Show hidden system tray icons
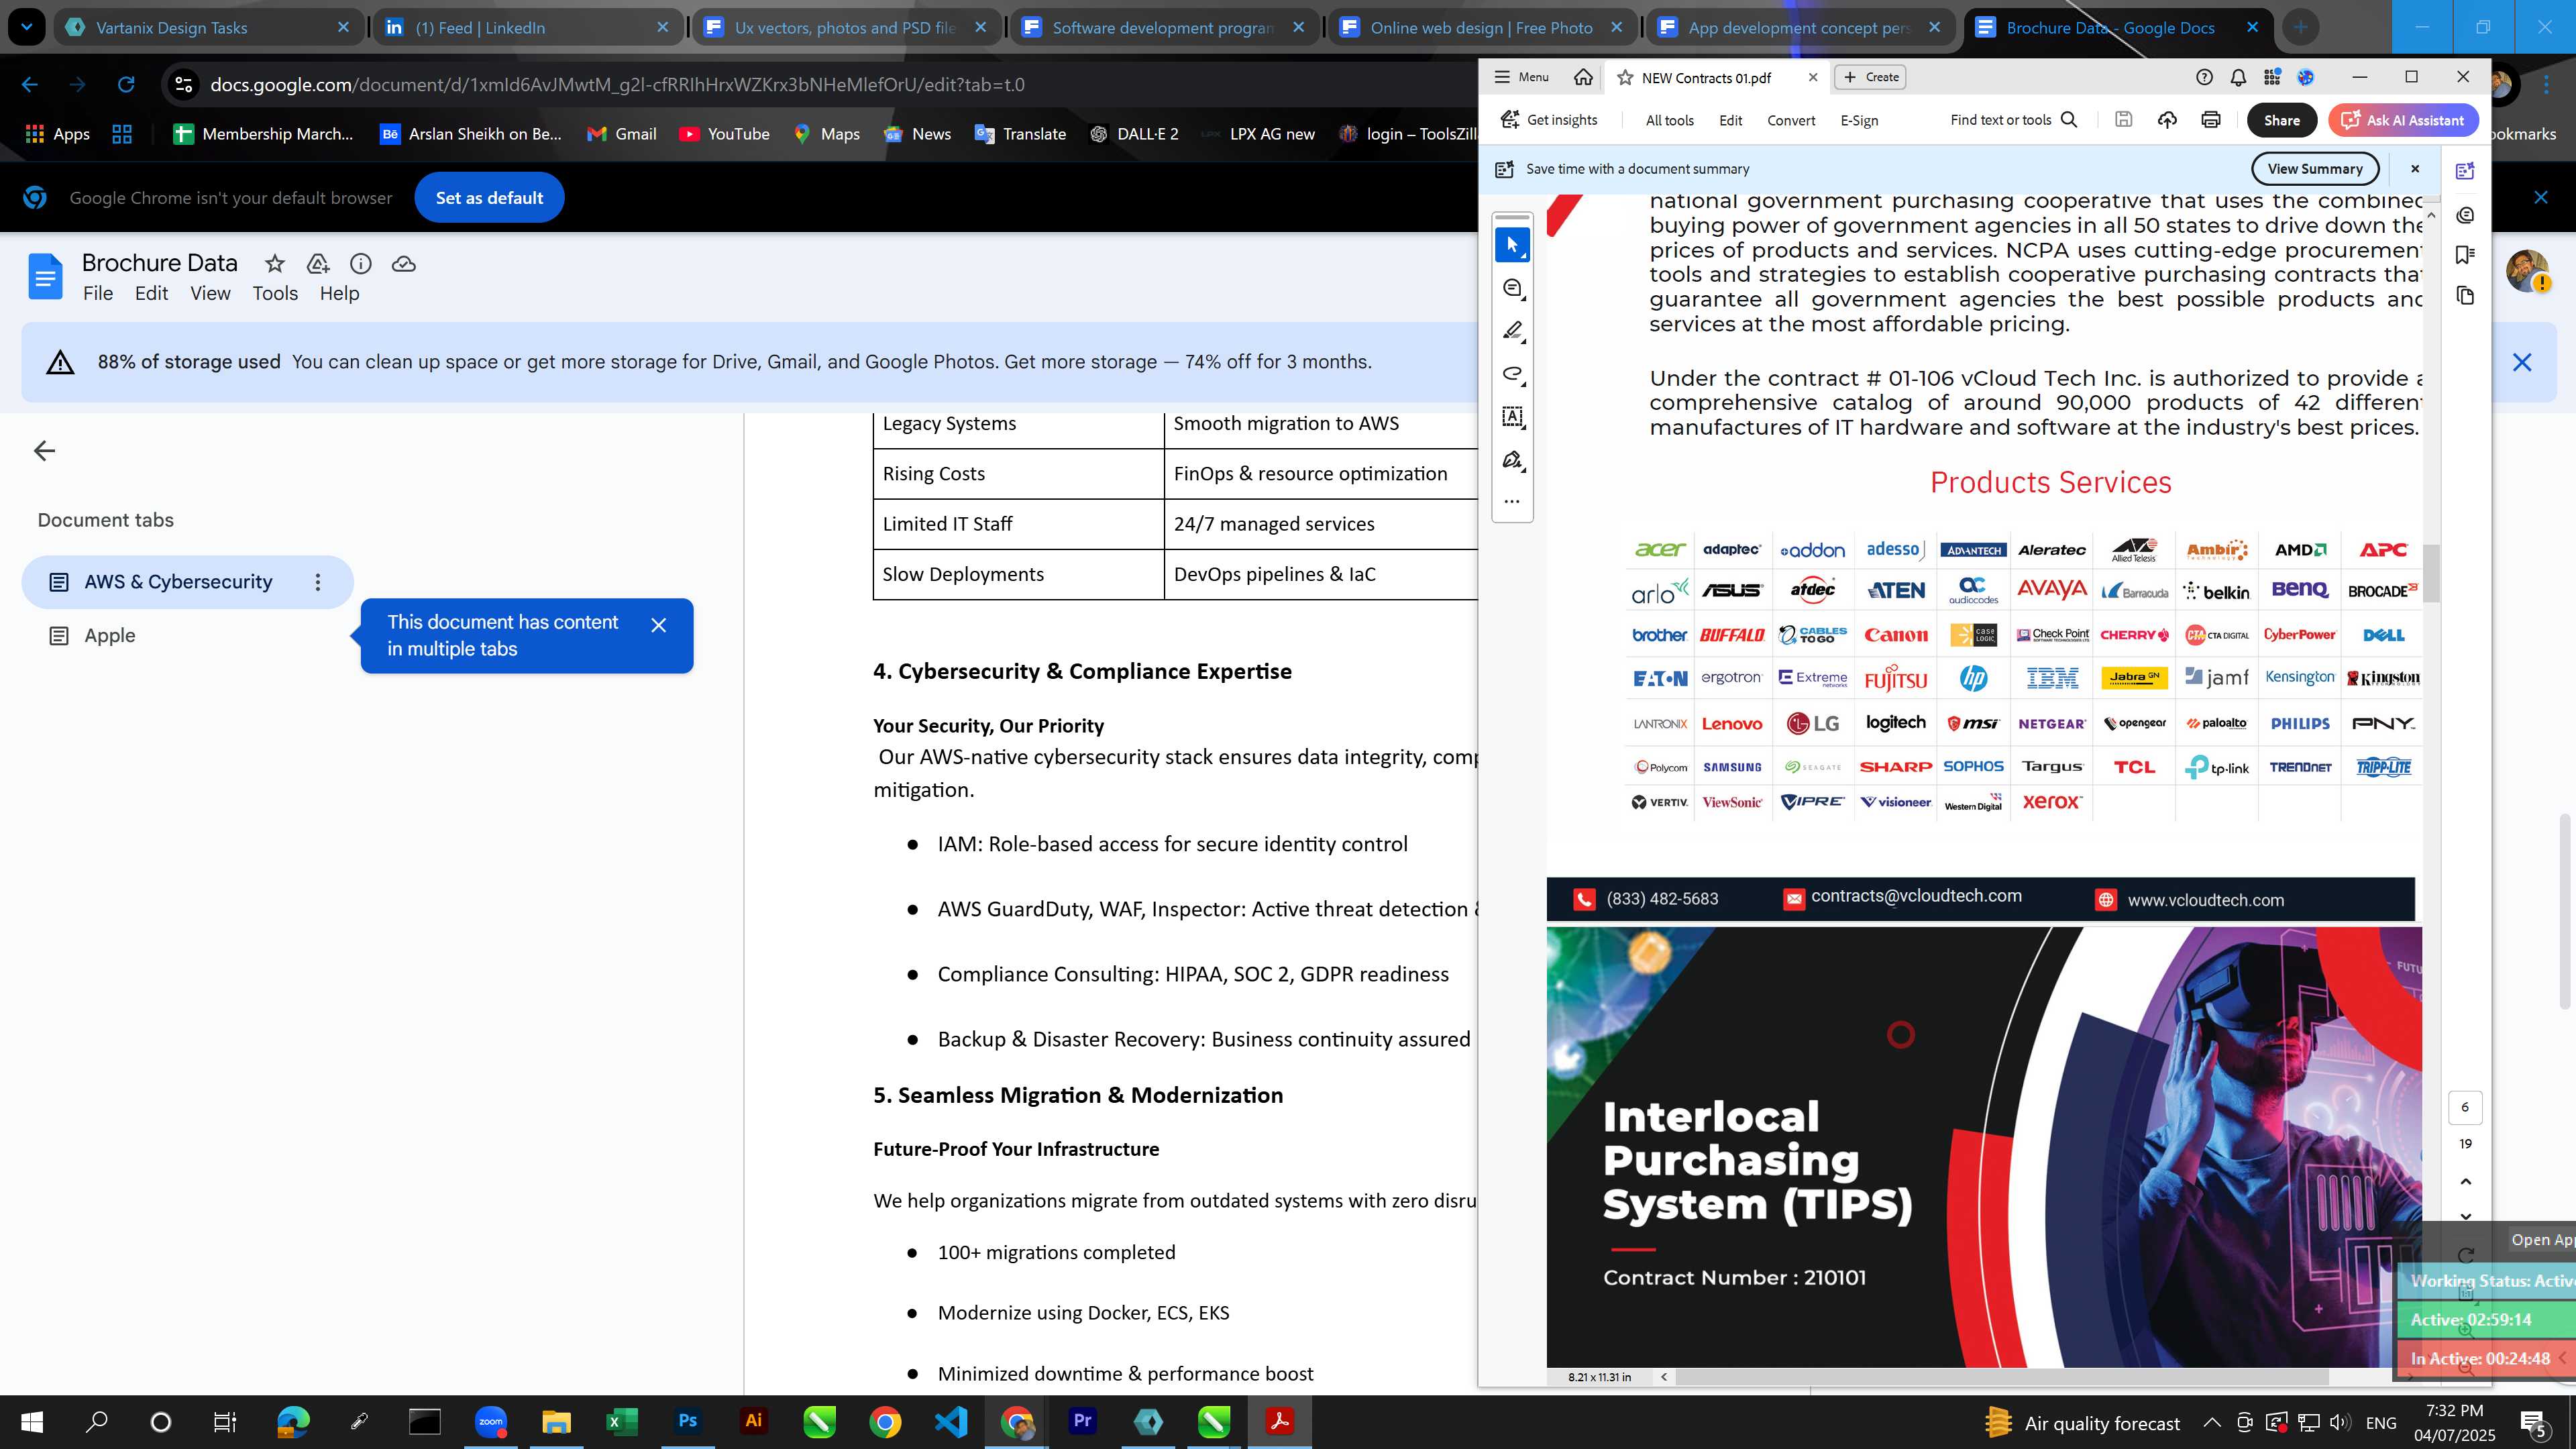The height and width of the screenshot is (1449, 2576). pos(2212,1422)
